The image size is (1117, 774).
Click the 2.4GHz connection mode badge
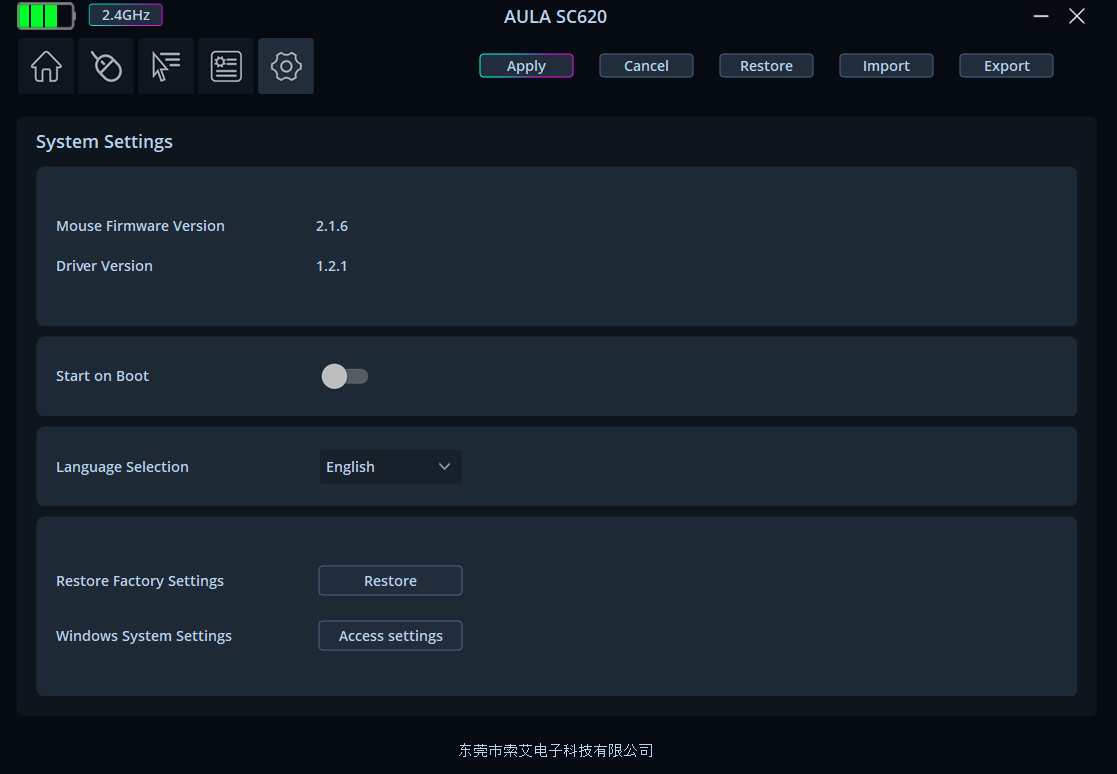125,15
